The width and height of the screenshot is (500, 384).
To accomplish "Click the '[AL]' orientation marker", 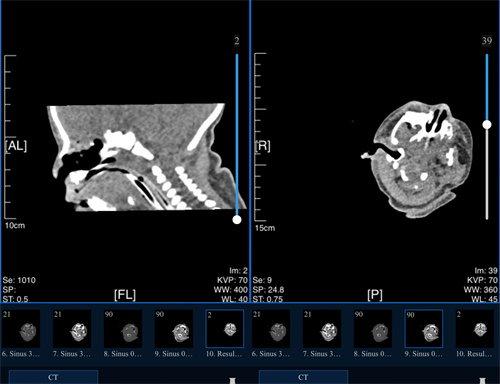I will [16, 146].
